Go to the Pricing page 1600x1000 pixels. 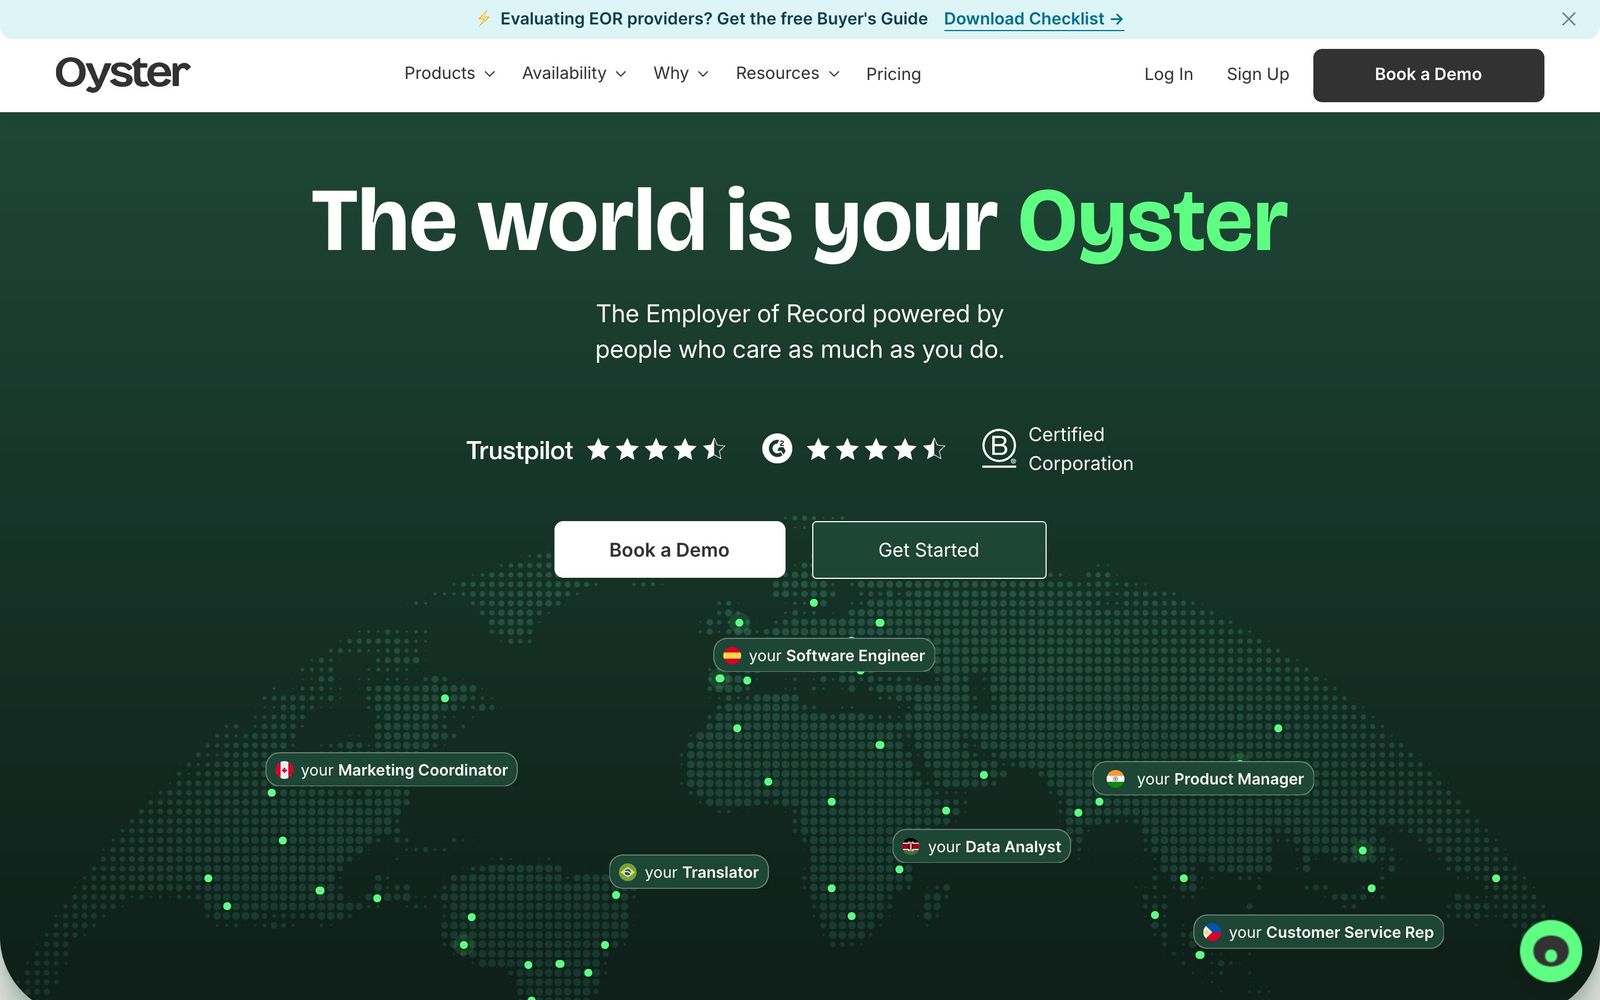[893, 74]
